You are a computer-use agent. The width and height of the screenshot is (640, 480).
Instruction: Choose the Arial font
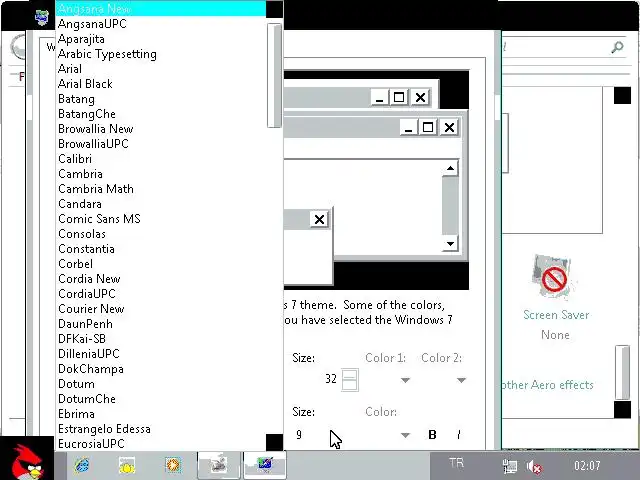tap(161, 69)
